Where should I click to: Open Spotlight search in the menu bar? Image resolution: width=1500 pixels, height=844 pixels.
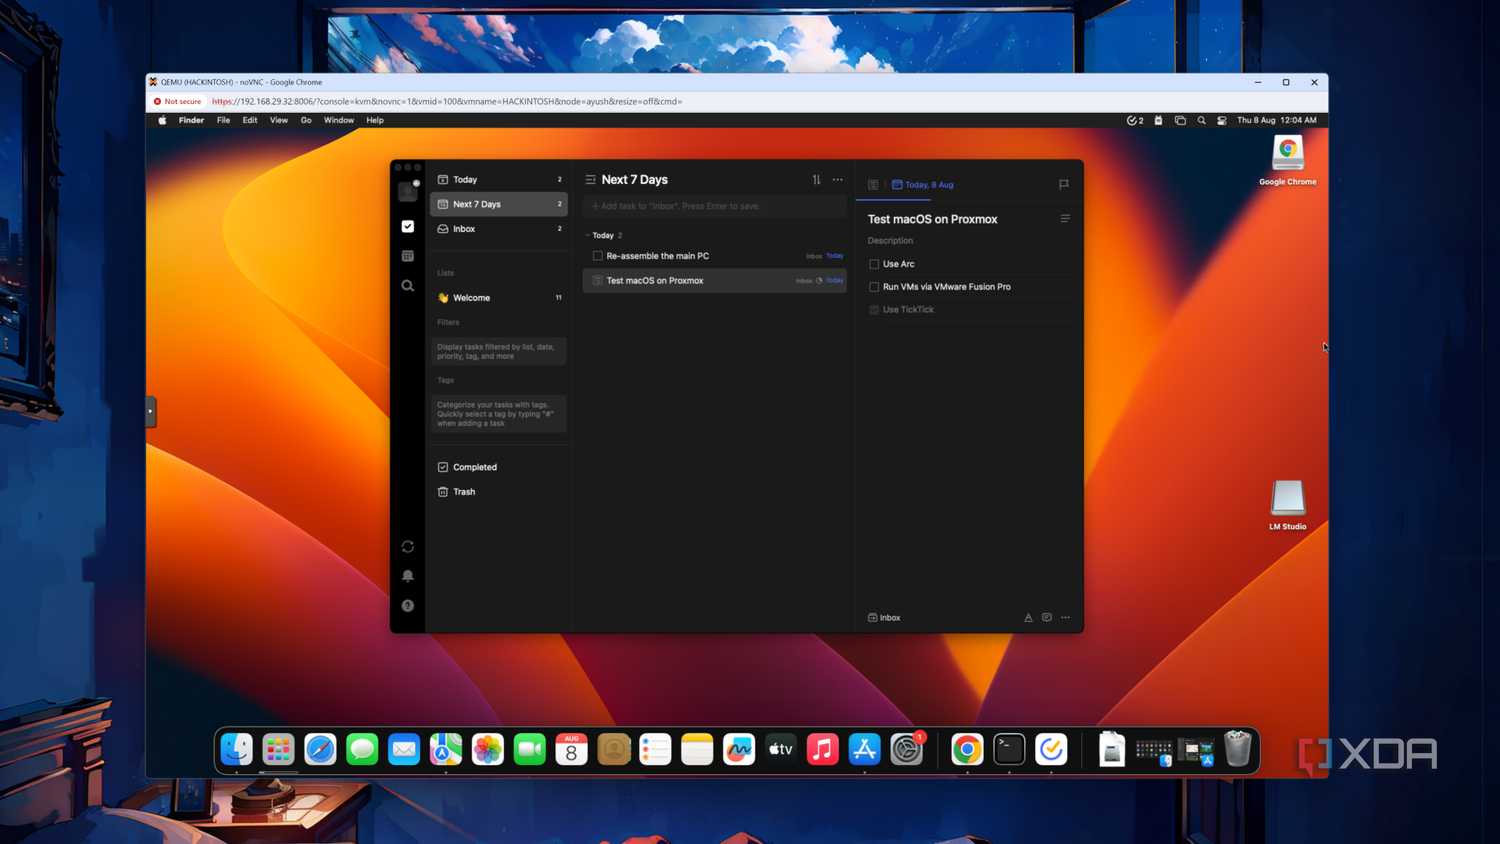[x=1201, y=120]
